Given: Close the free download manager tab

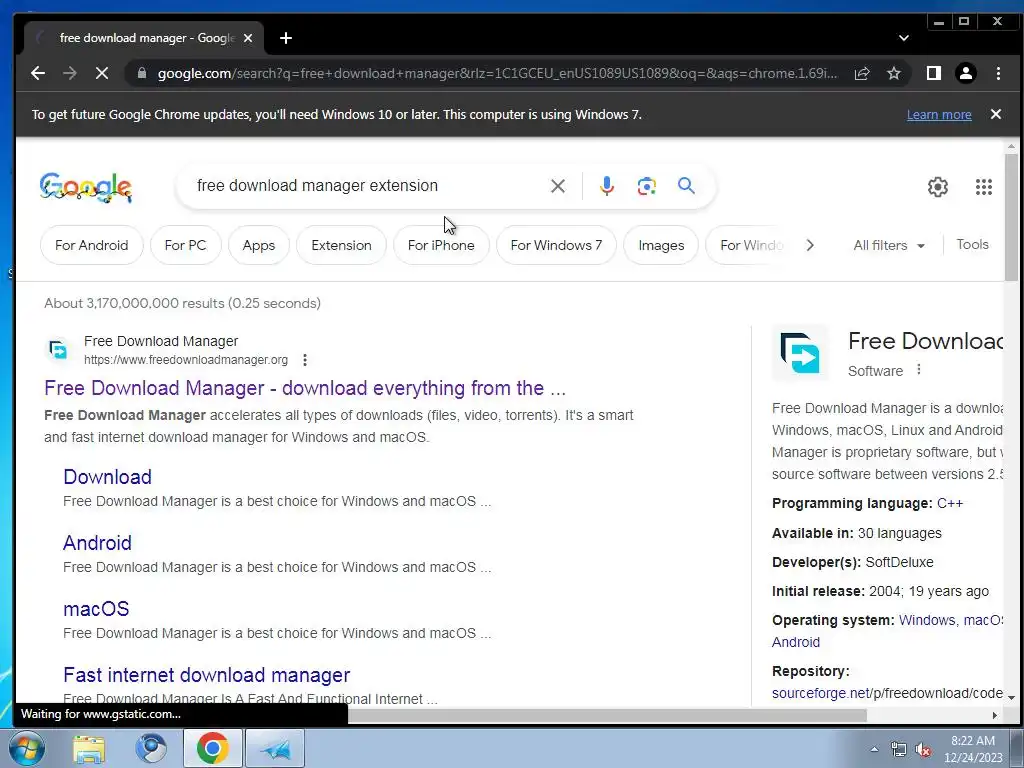Looking at the screenshot, I should [x=248, y=38].
